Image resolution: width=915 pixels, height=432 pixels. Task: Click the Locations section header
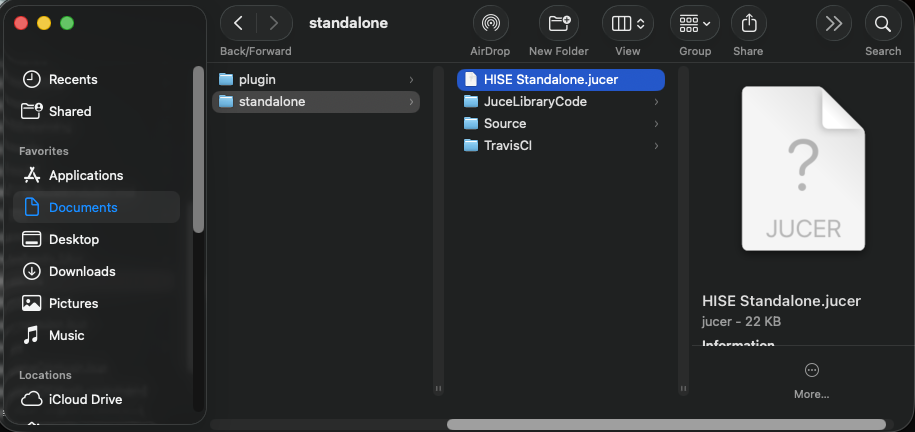(45, 375)
